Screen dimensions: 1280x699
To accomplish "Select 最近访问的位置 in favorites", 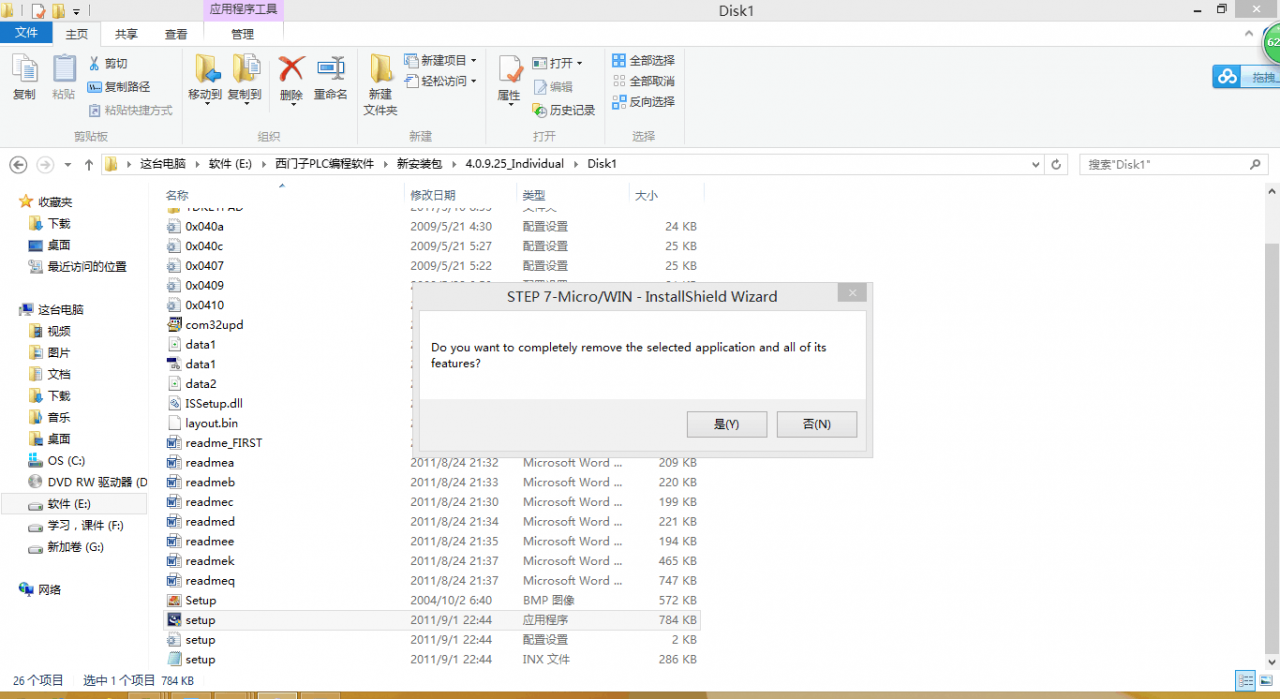I will [x=87, y=267].
